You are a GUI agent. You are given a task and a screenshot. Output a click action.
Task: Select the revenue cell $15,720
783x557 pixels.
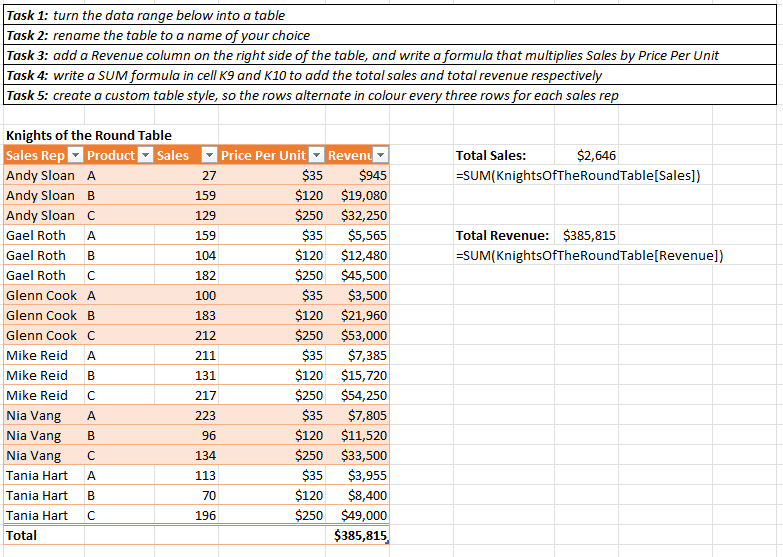pyautogui.click(x=357, y=375)
